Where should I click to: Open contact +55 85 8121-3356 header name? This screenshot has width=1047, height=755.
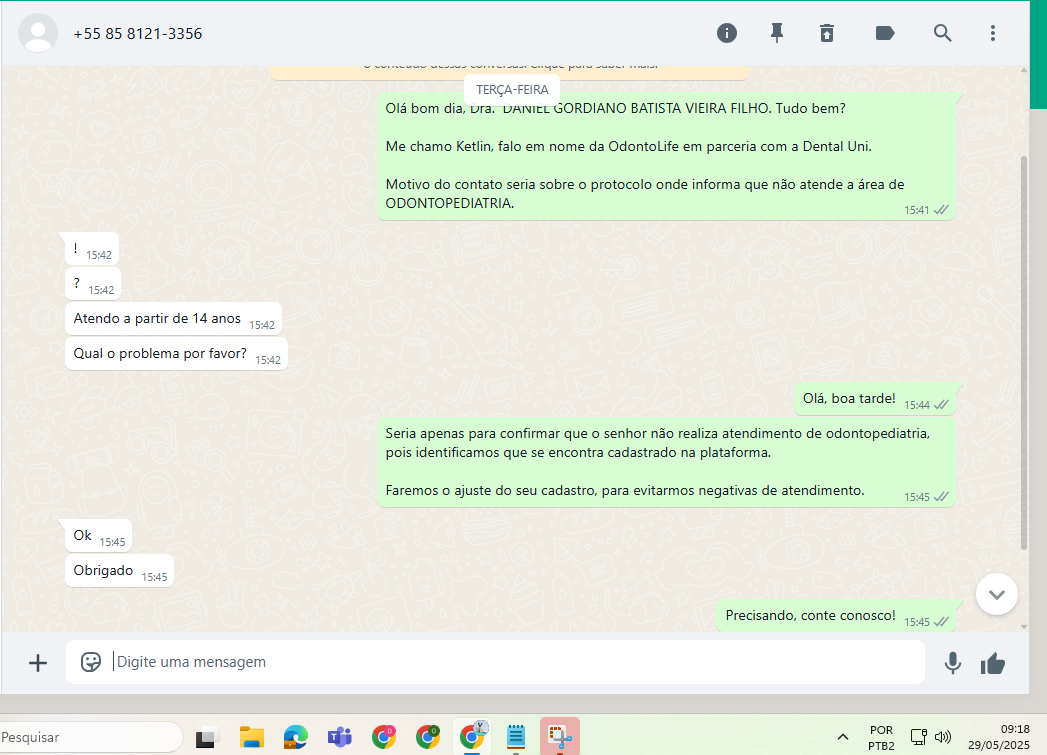pyautogui.click(x=138, y=33)
